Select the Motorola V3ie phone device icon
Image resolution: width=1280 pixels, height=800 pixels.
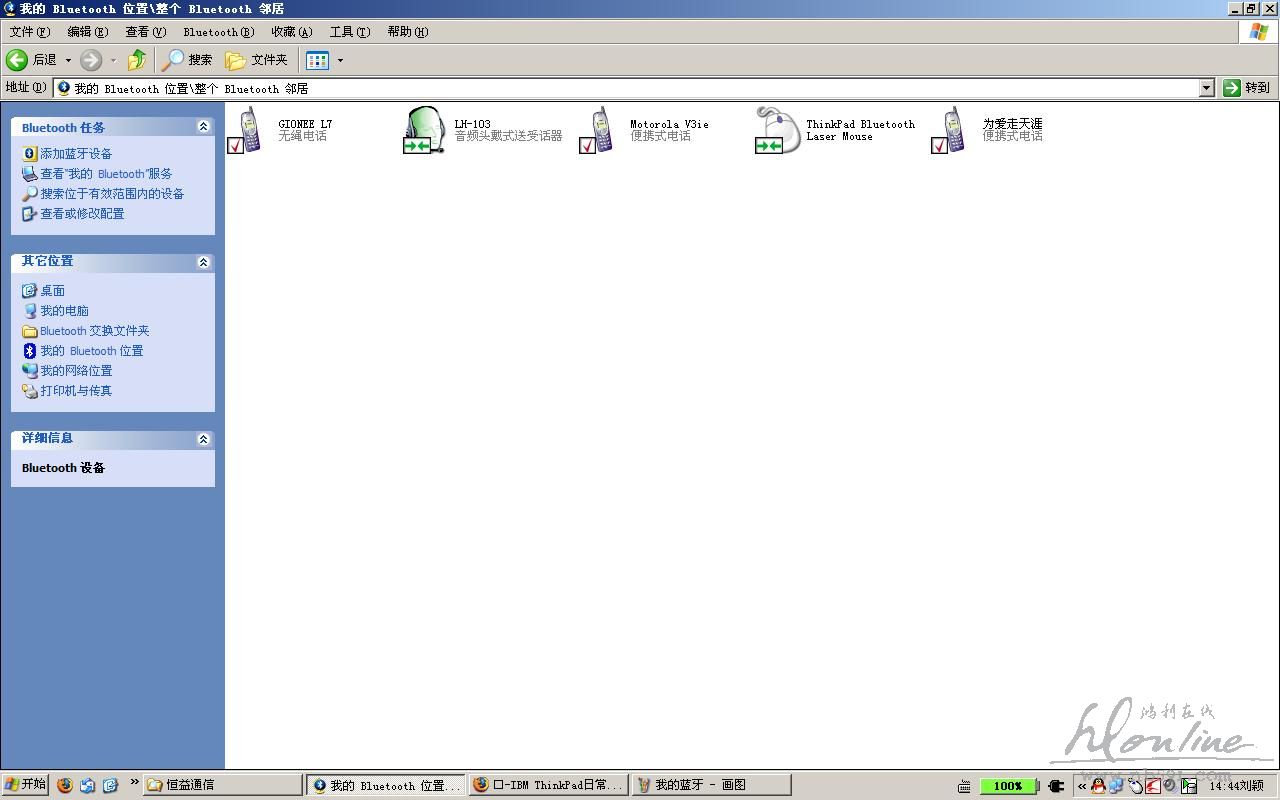coord(598,130)
